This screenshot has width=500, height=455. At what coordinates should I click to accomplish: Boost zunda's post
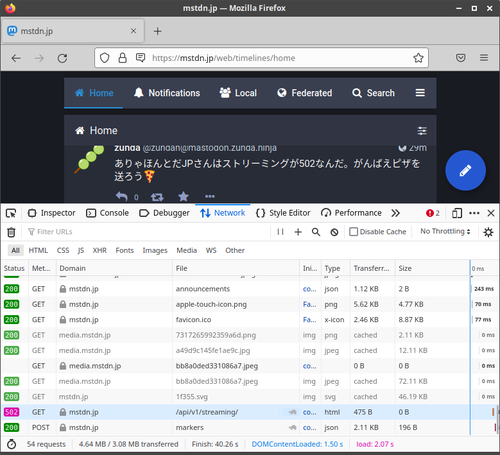pyautogui.click(x=157, y=197)
